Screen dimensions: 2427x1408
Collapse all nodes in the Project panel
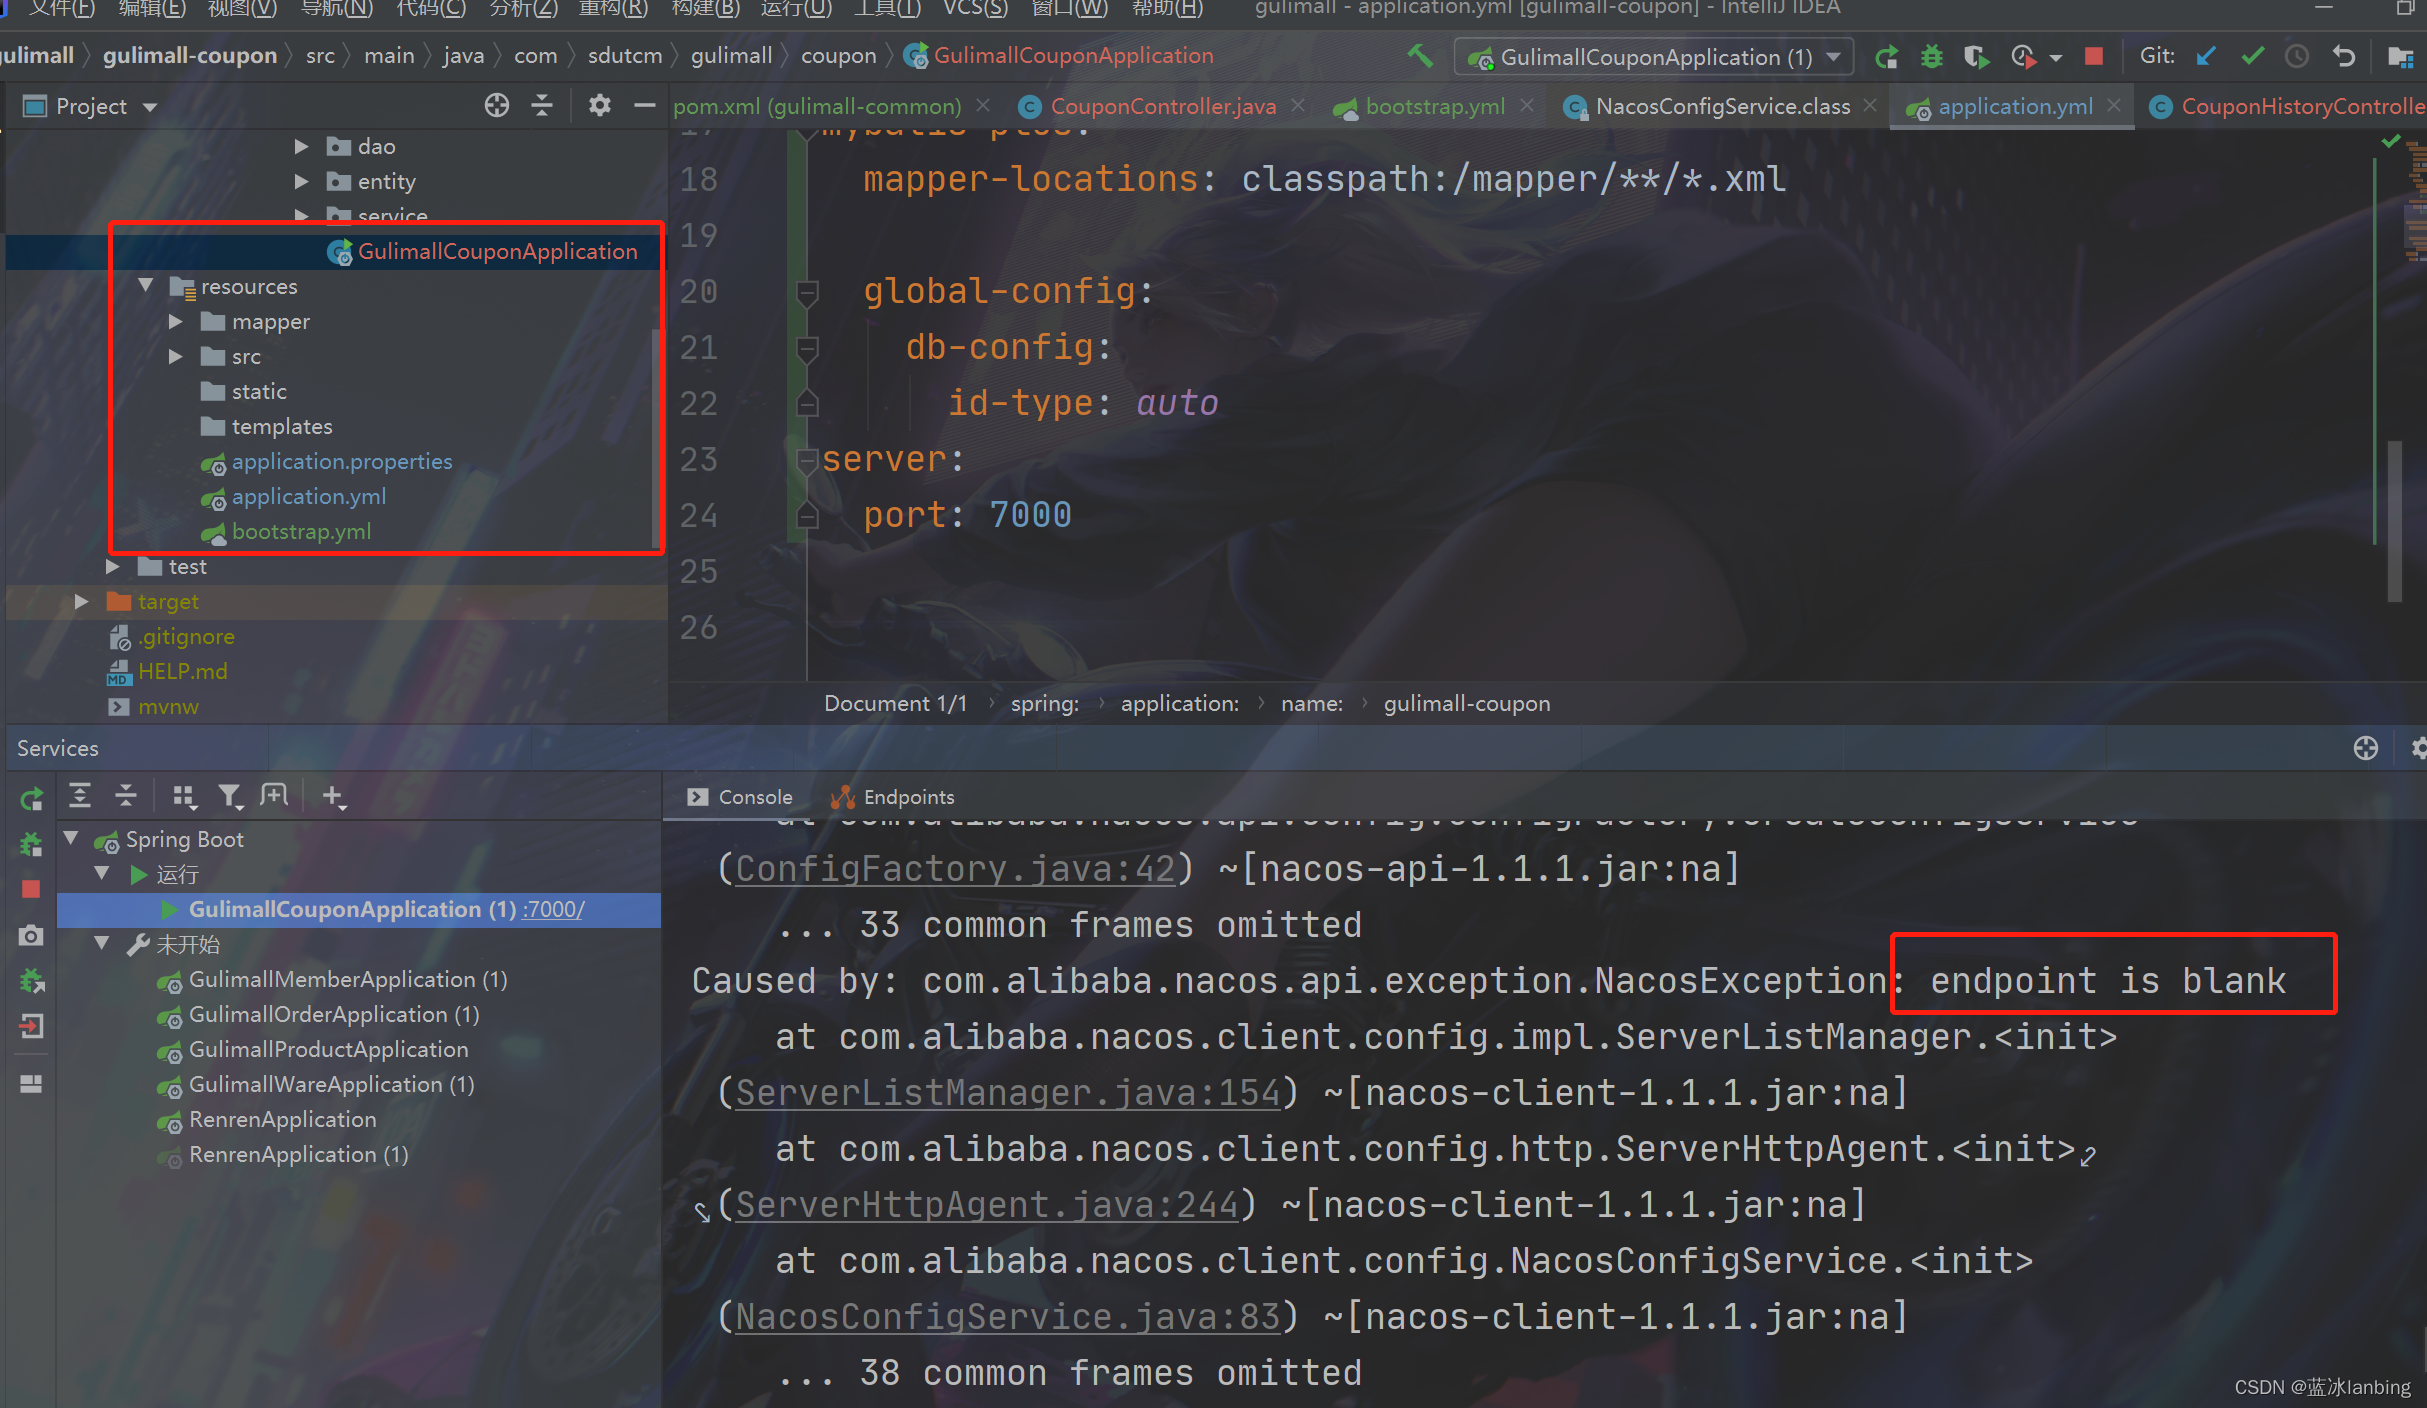542,105
